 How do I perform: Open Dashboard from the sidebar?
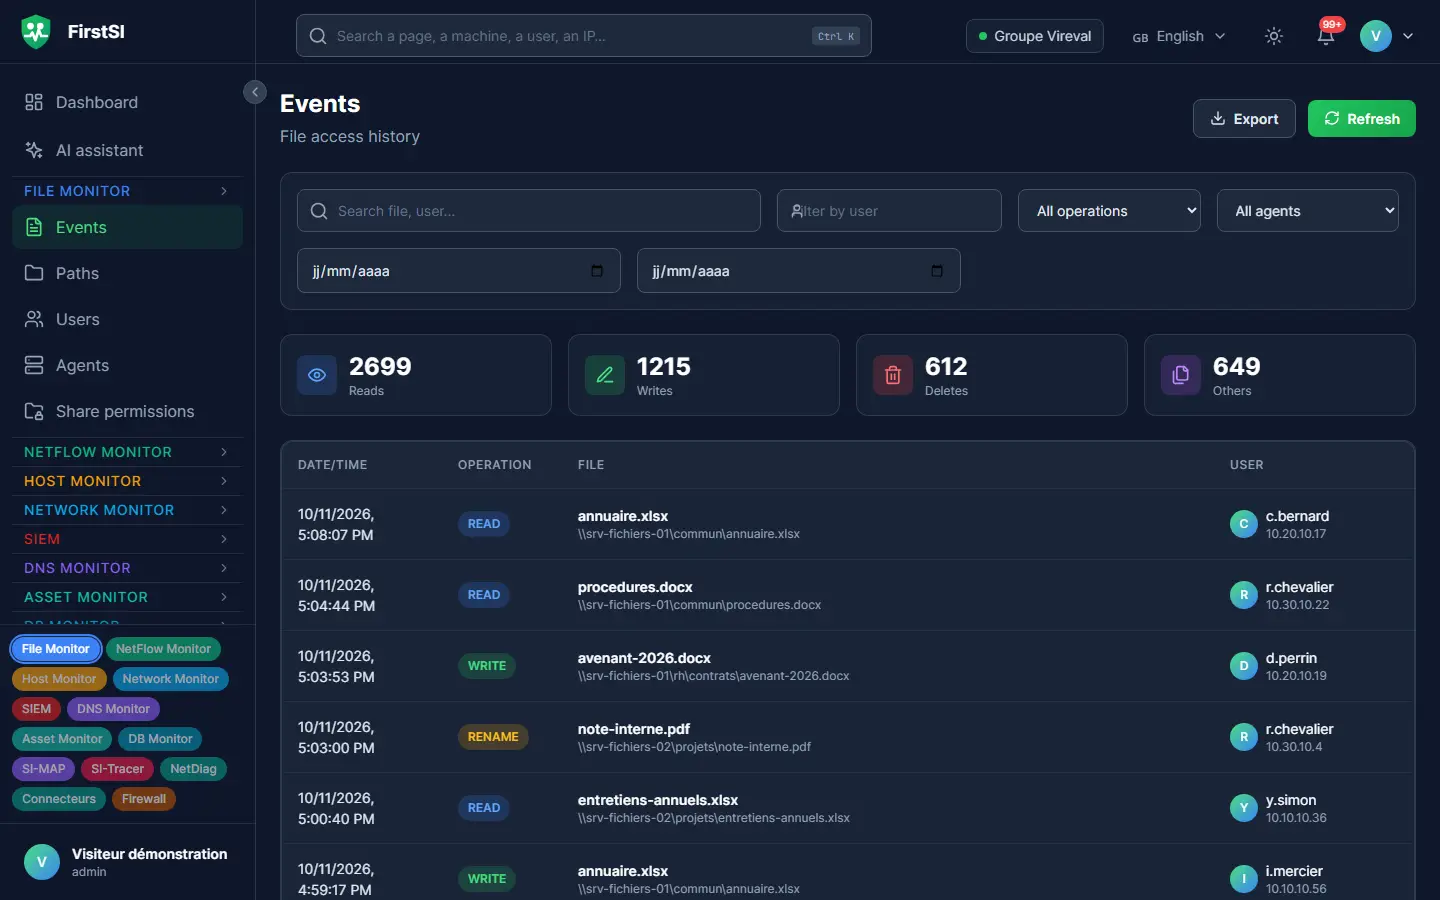(127, 102)
